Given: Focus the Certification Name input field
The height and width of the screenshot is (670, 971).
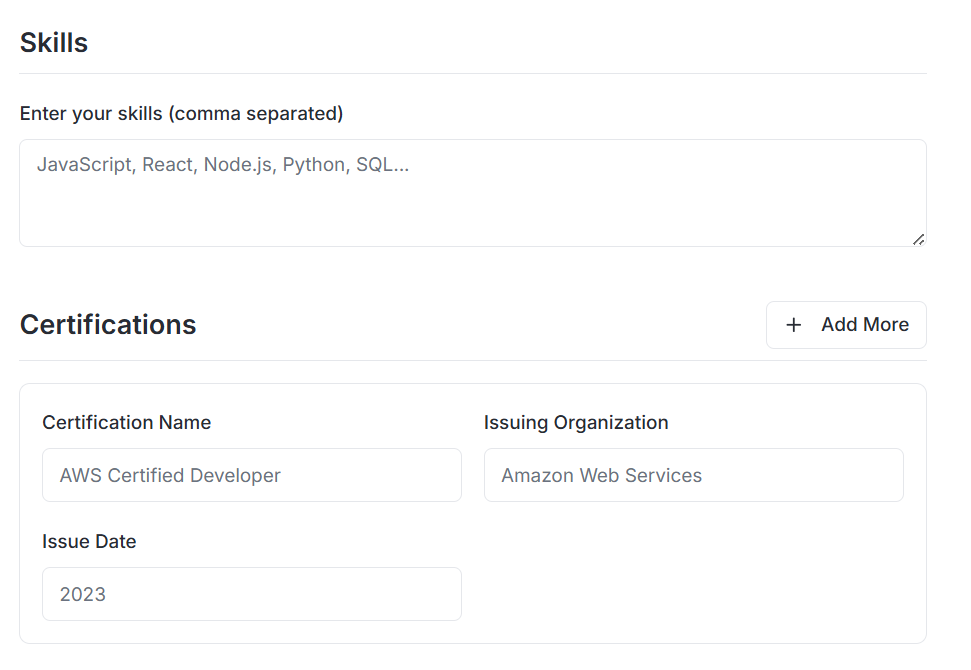Looking at the screenshot, I should click(x=251, y=475).
